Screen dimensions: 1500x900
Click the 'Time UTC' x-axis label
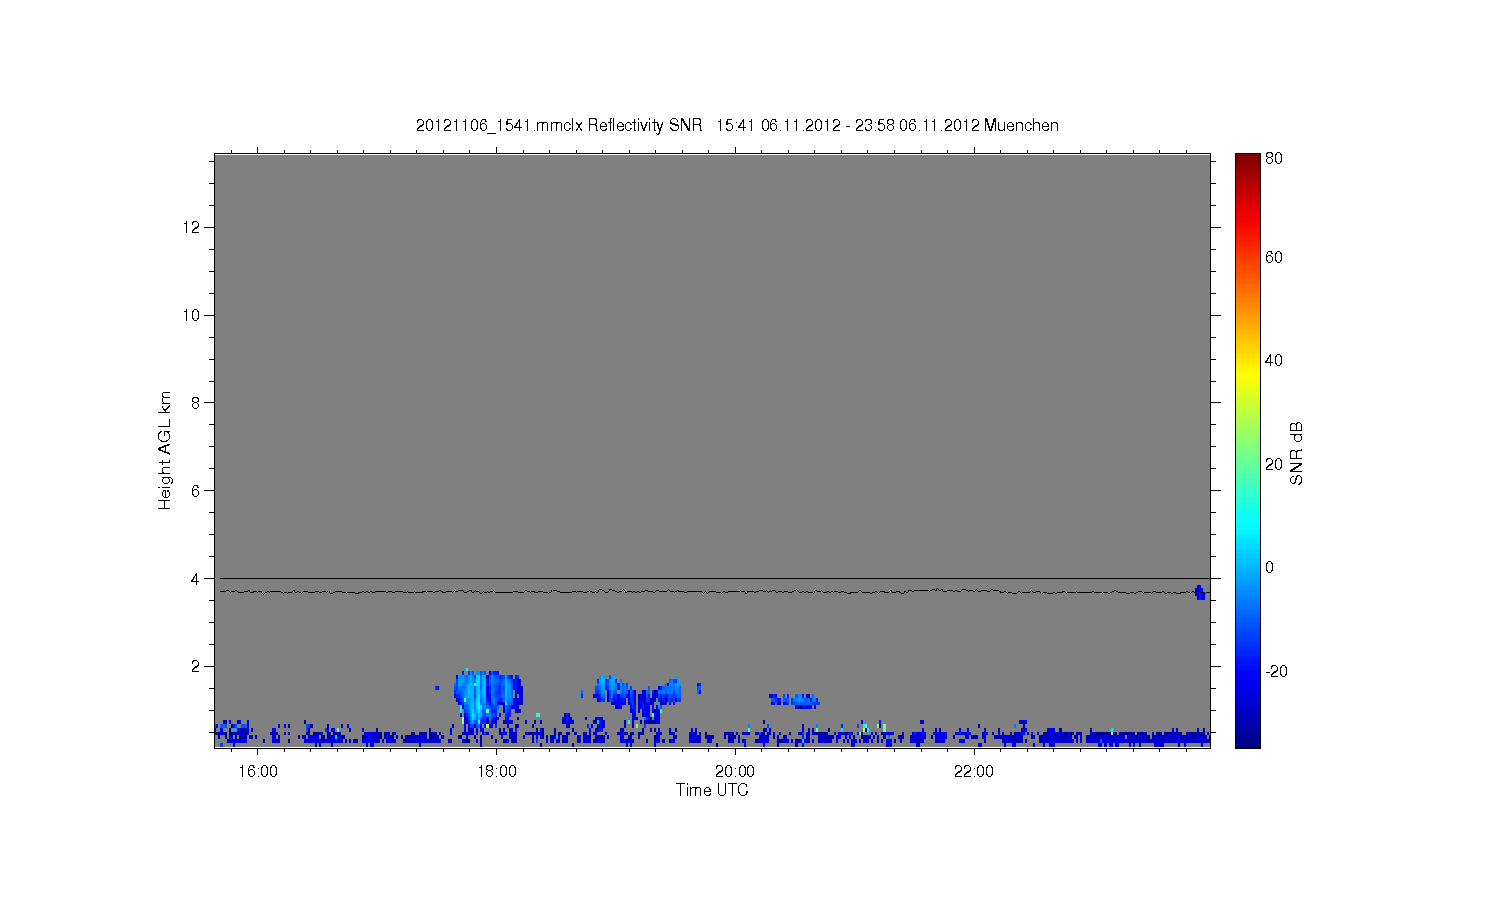712,790
